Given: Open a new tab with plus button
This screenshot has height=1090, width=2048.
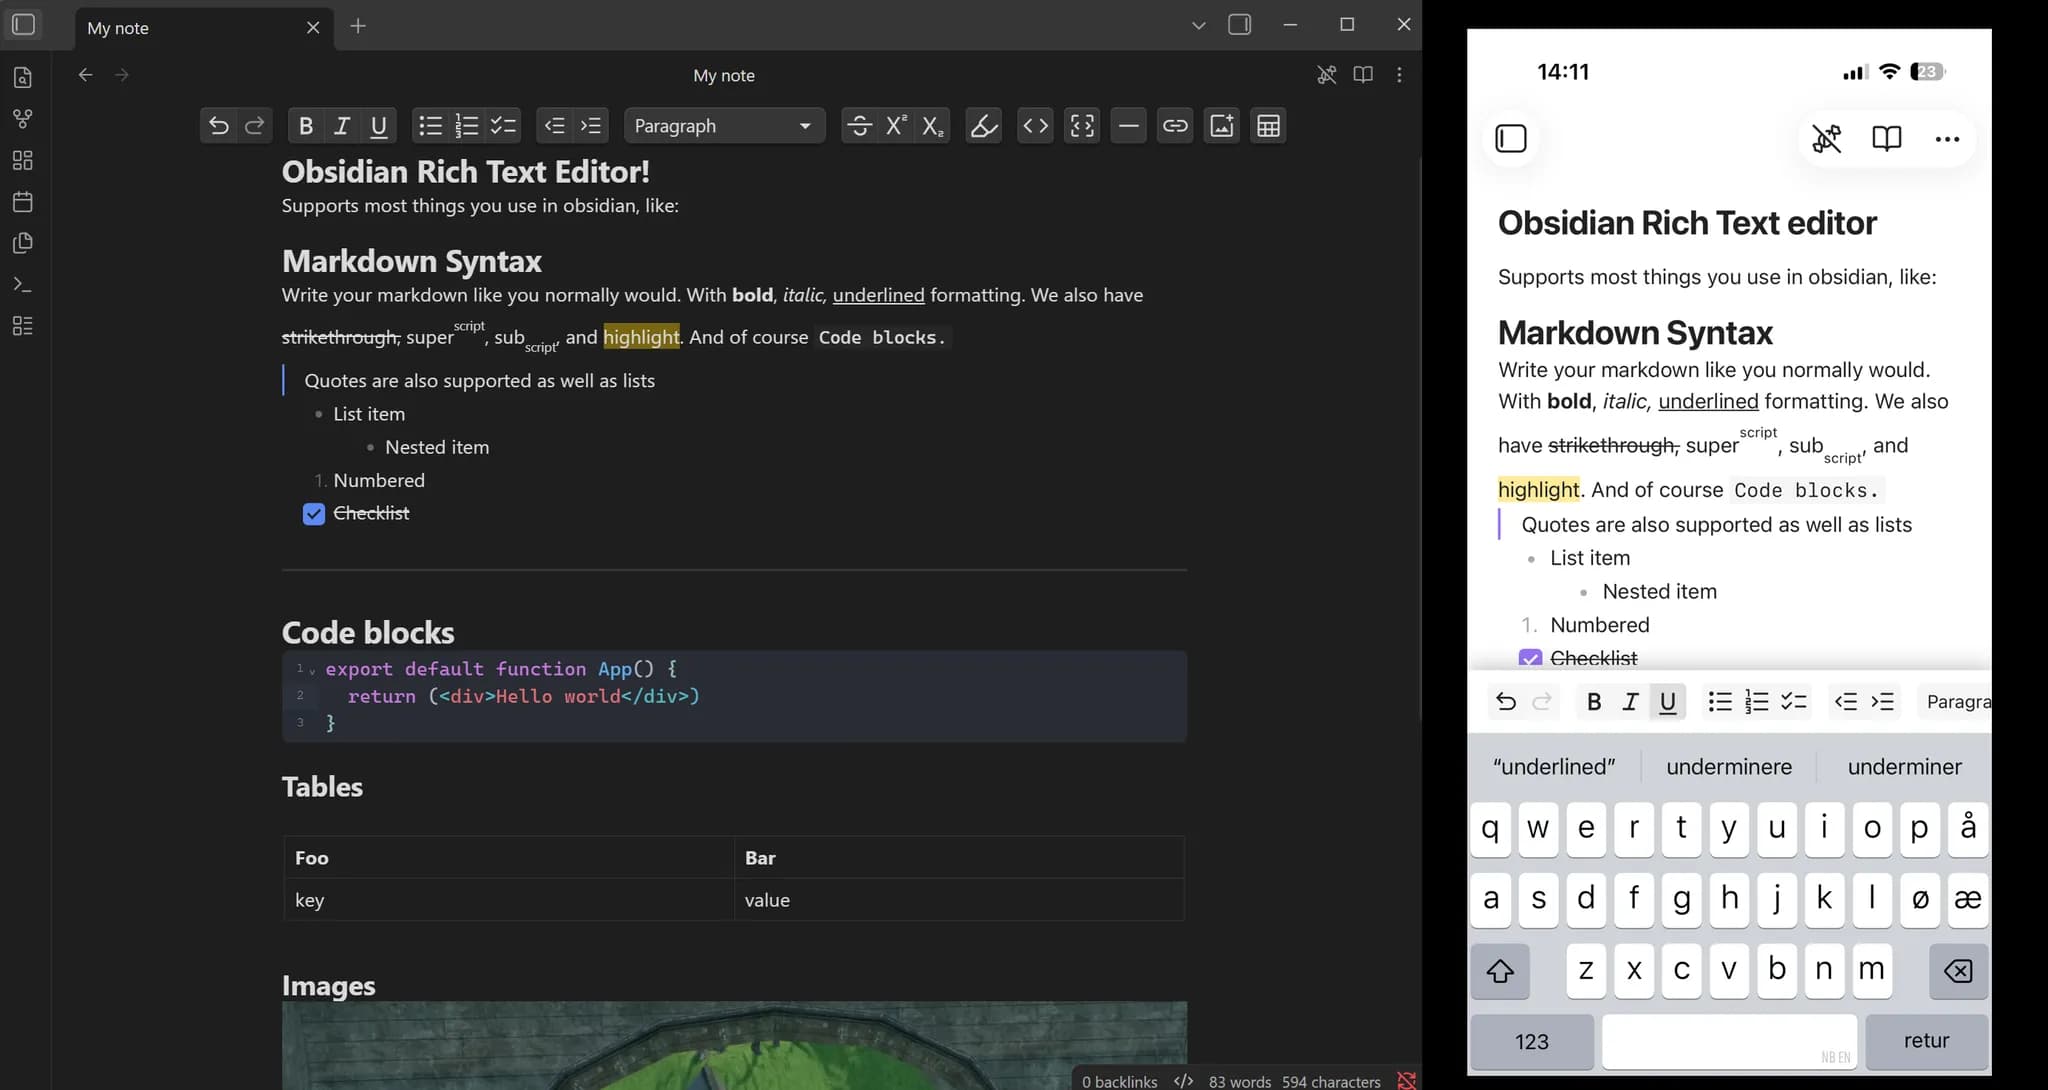Looking at the screenshot, I should coord(358,26).
